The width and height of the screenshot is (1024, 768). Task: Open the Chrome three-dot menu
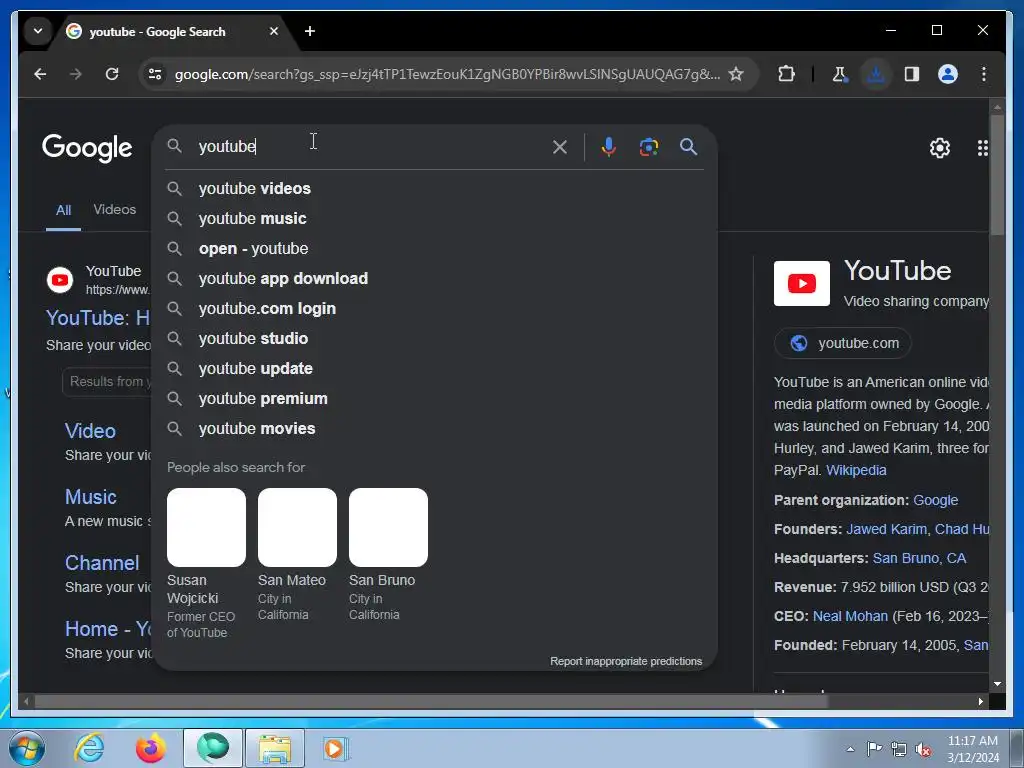point(984,74)
